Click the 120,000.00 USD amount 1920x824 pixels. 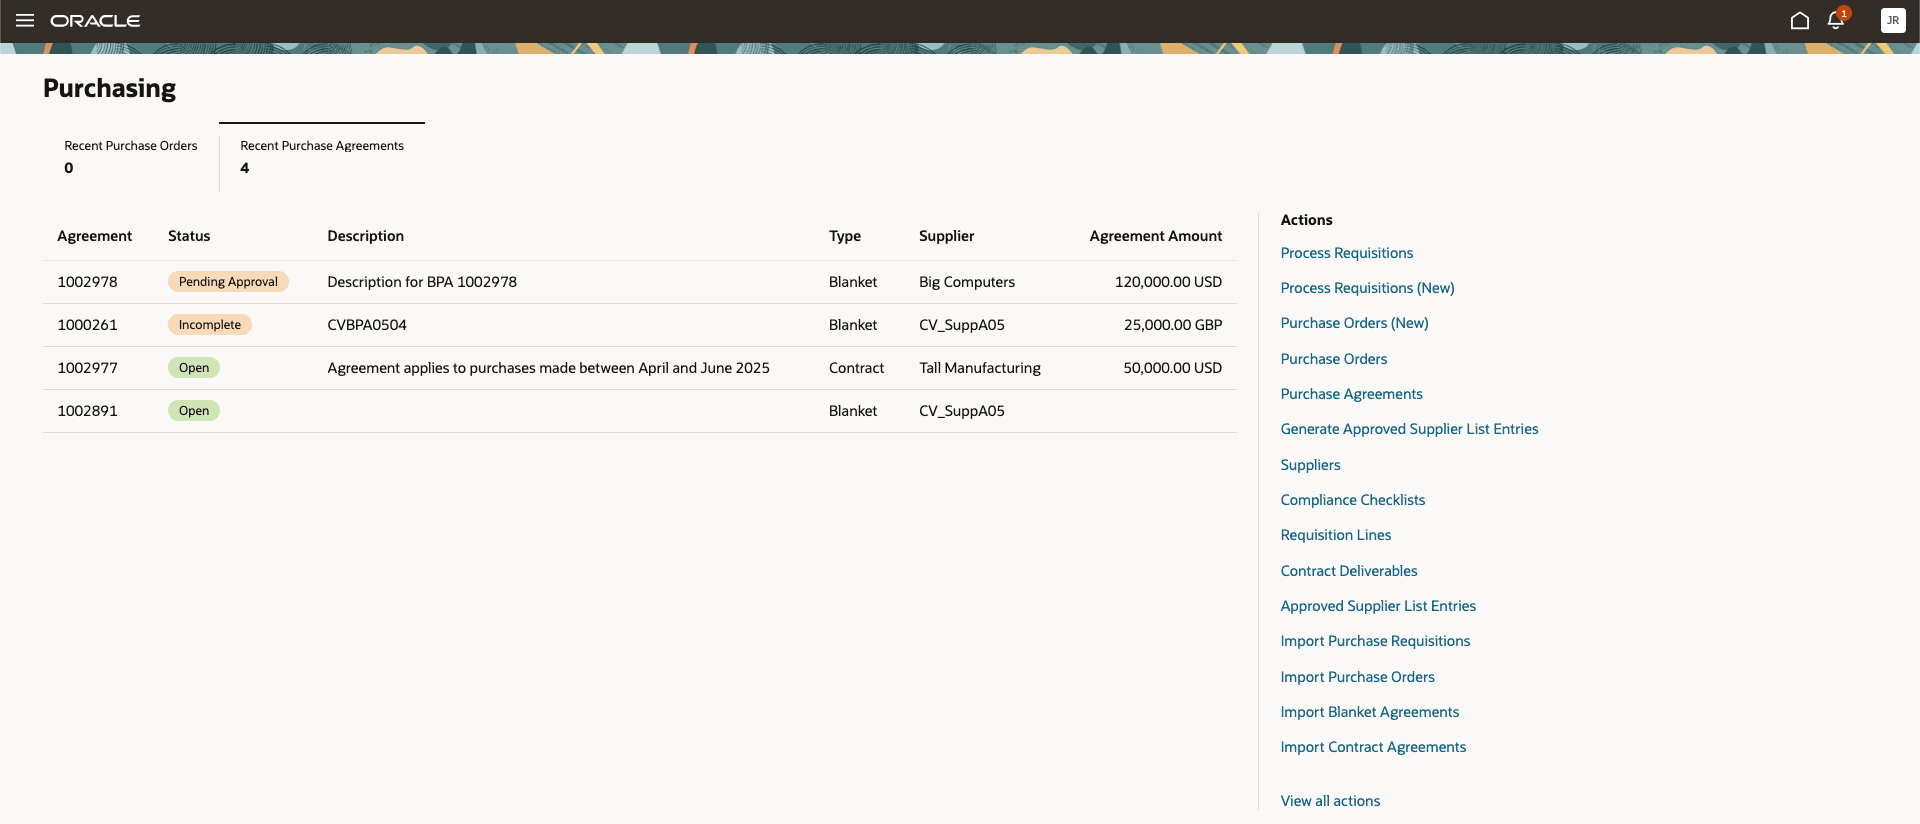[x=1168, y=282]
